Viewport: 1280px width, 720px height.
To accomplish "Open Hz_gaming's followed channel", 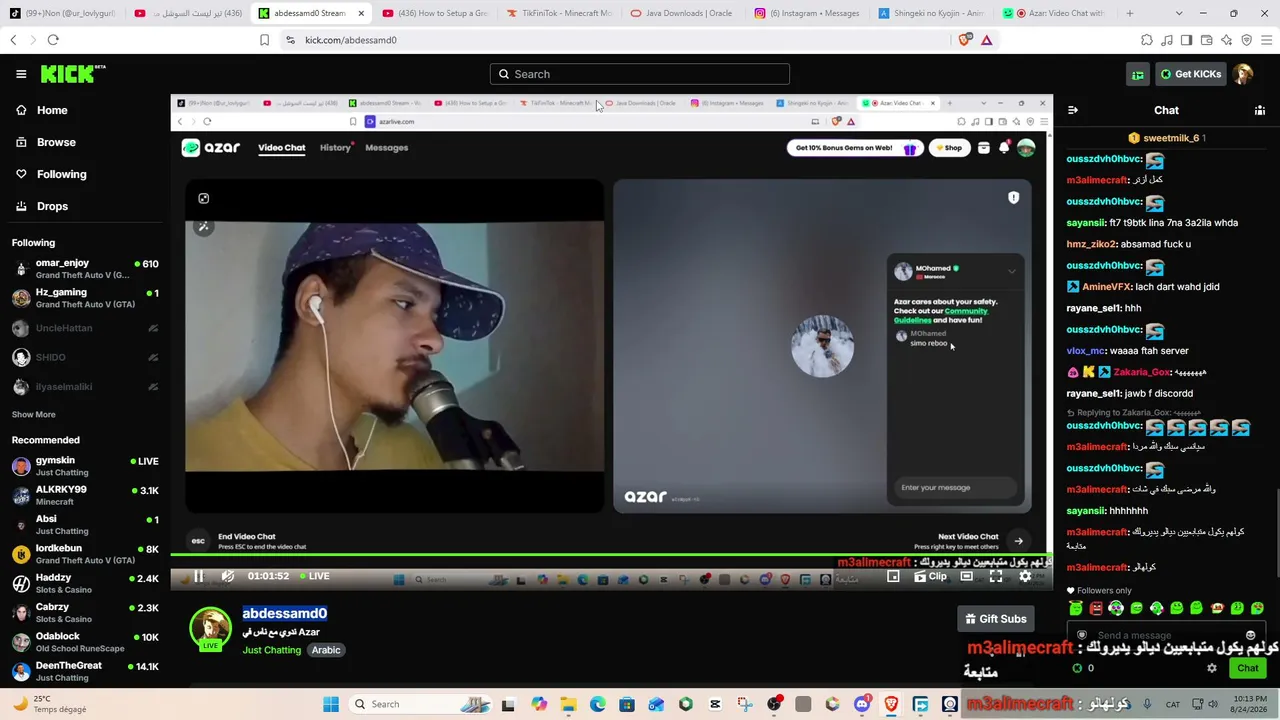I will [85, 298].
